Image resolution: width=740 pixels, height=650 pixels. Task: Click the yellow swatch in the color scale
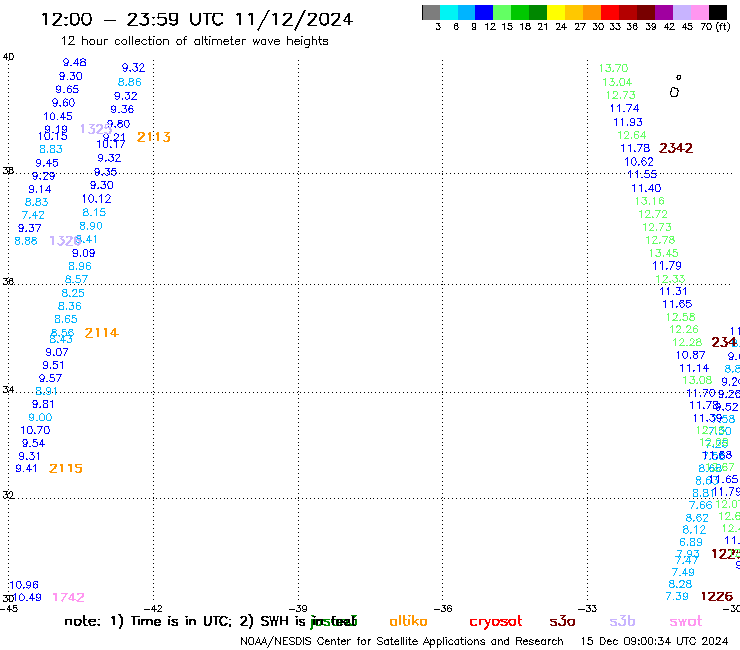(556, 12)
